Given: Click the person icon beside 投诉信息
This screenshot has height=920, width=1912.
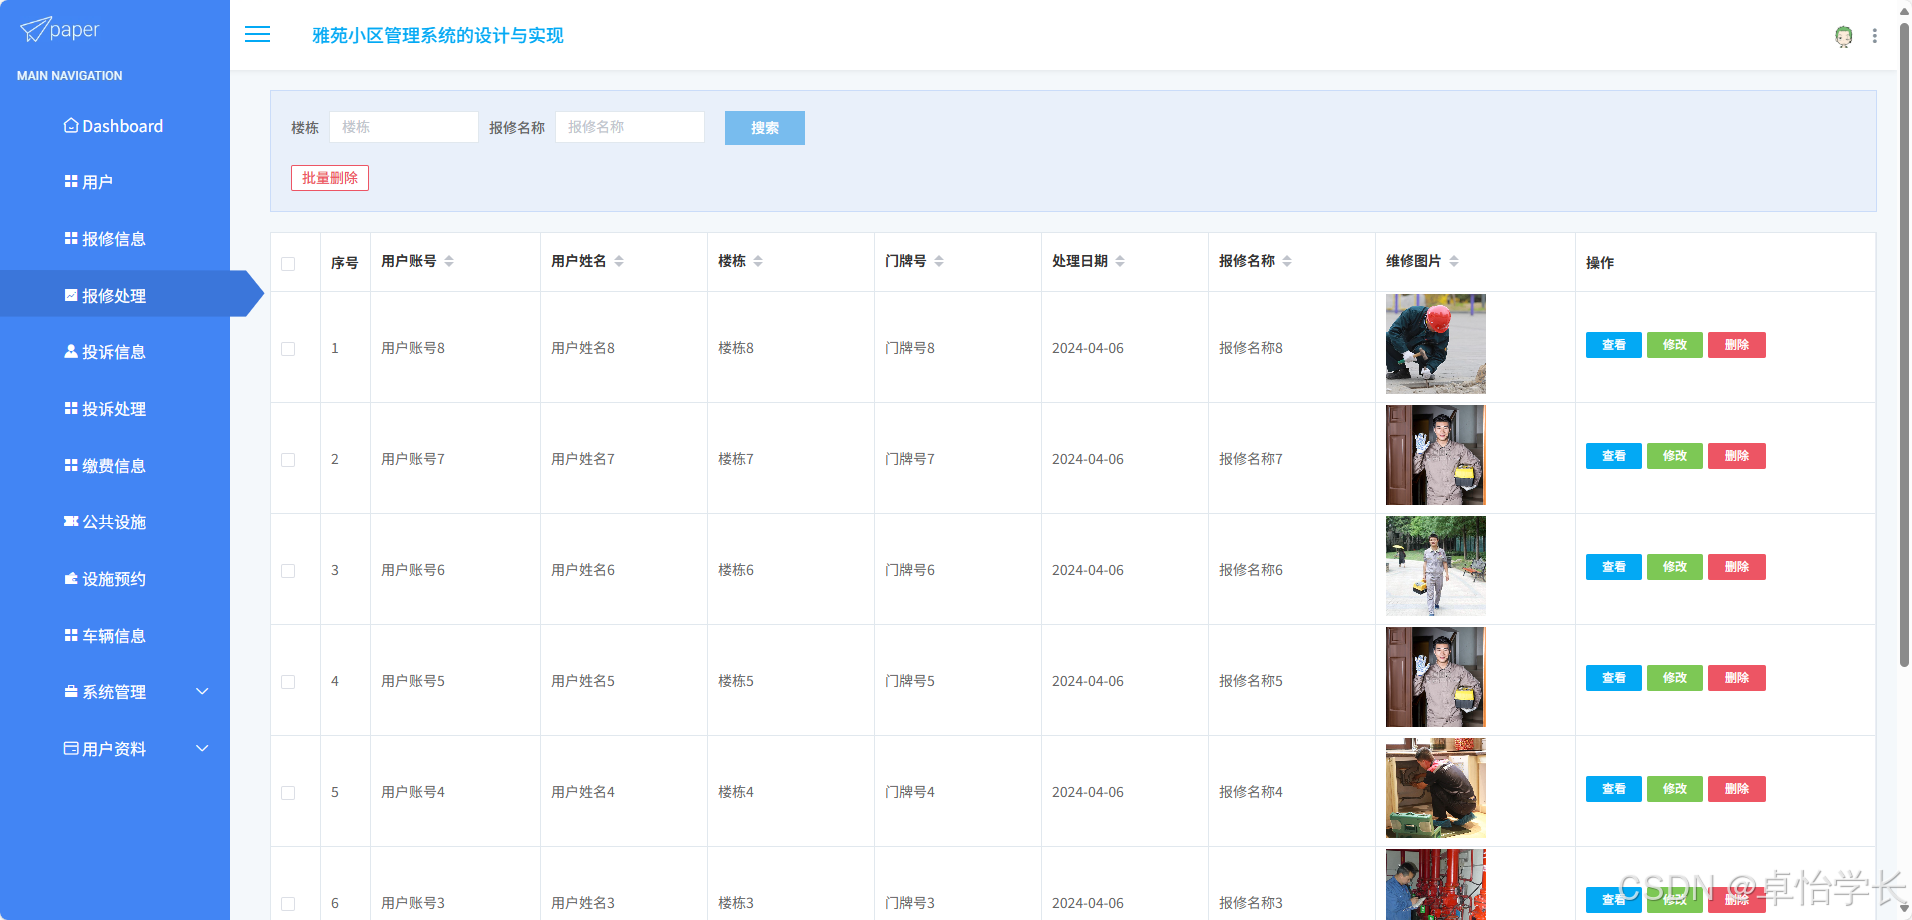Looking at the screenshot, I should [71, 352].
